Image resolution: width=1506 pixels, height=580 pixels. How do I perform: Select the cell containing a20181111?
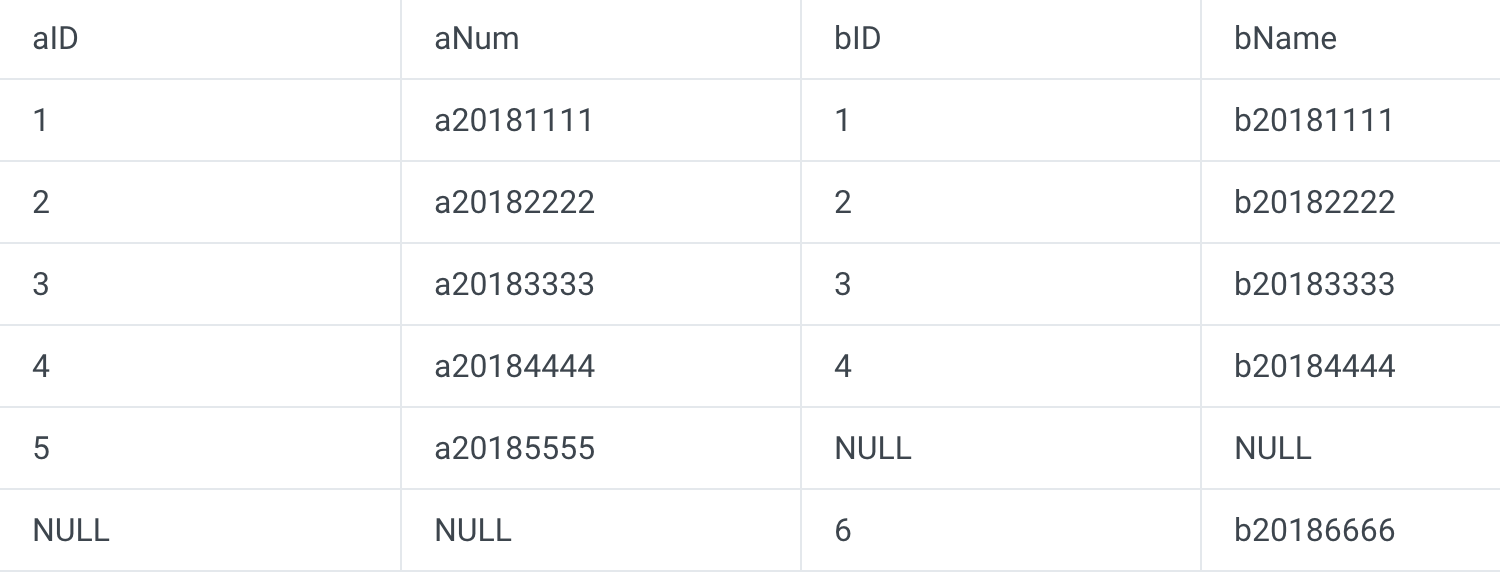pos(514,121)
